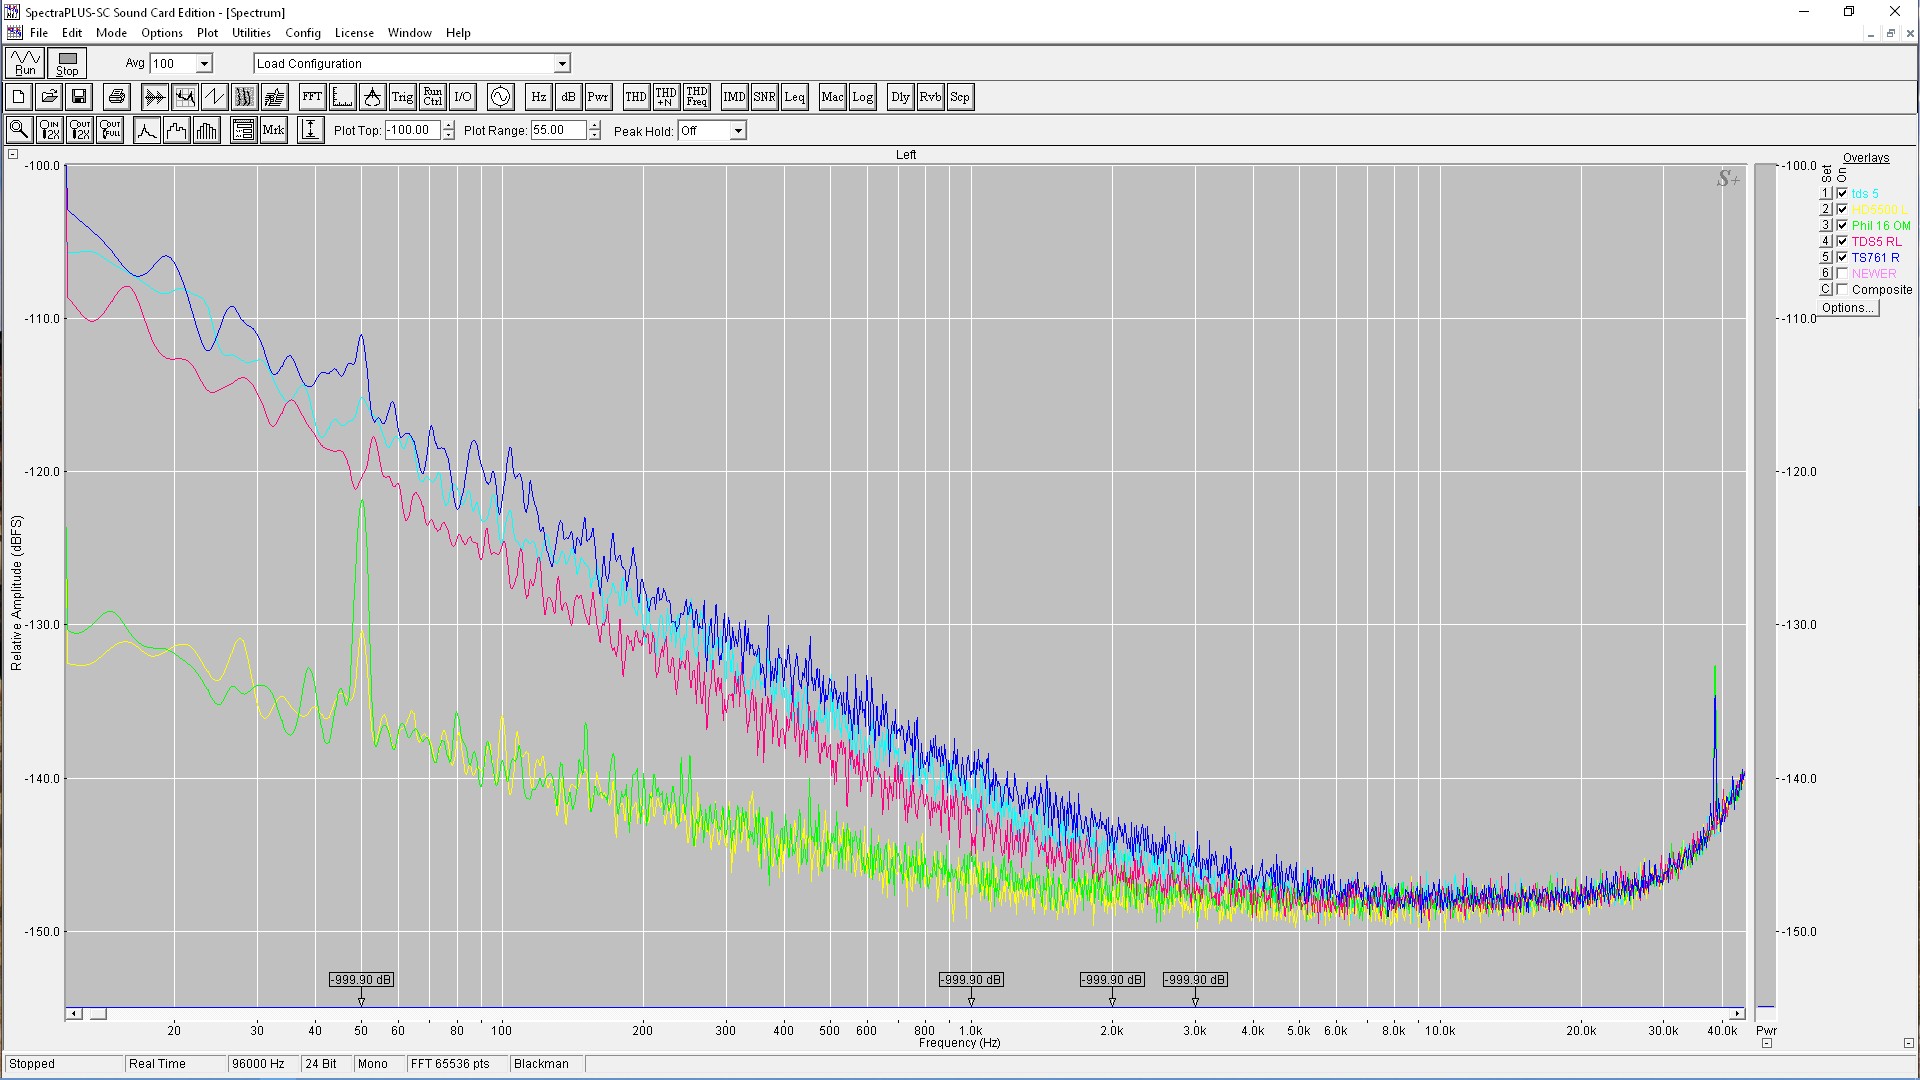This screenshot has width=1920, height=1080.
Task: Open the Utilities menu
Action: pos(251,33)
